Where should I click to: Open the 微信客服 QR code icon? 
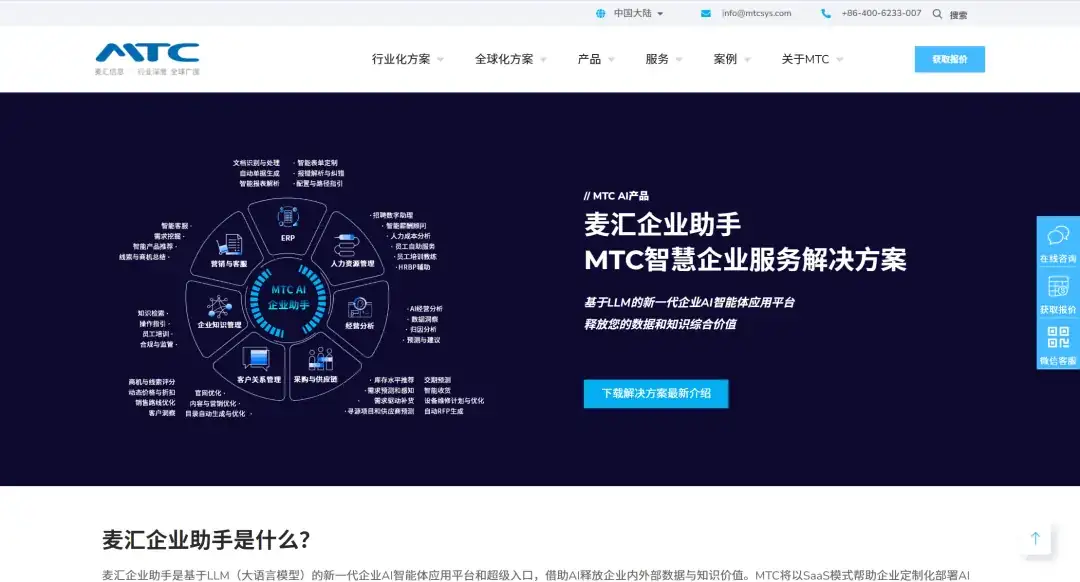point(1058,336)
